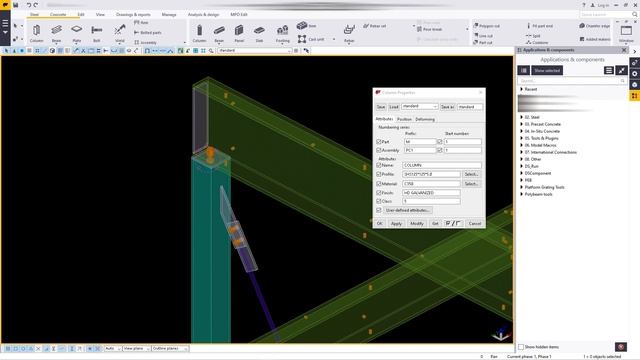This screenshot has width=640, height=360.
Task: Click the Redo arrow
Action: coord(36,5)
